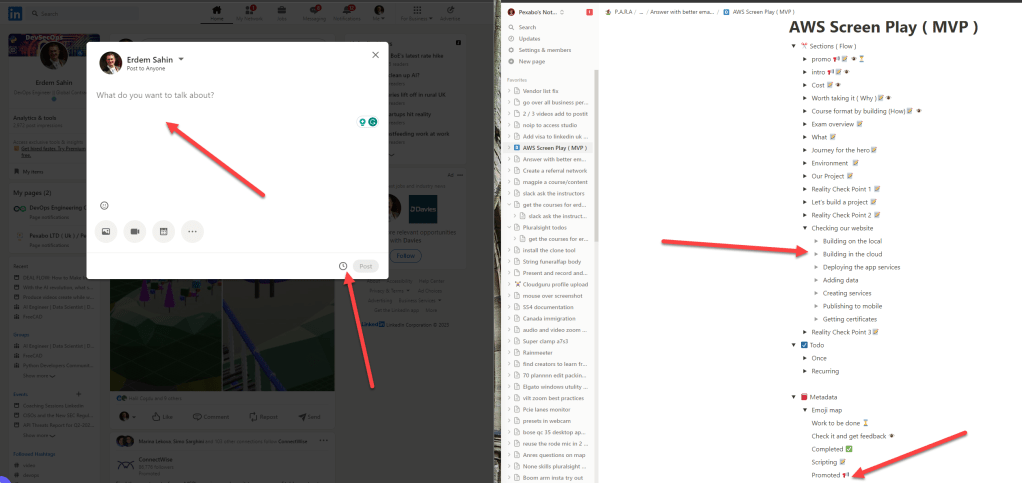
Task: Click the AWS Screen Play ( MVP ) title
Action: point(883,27)
